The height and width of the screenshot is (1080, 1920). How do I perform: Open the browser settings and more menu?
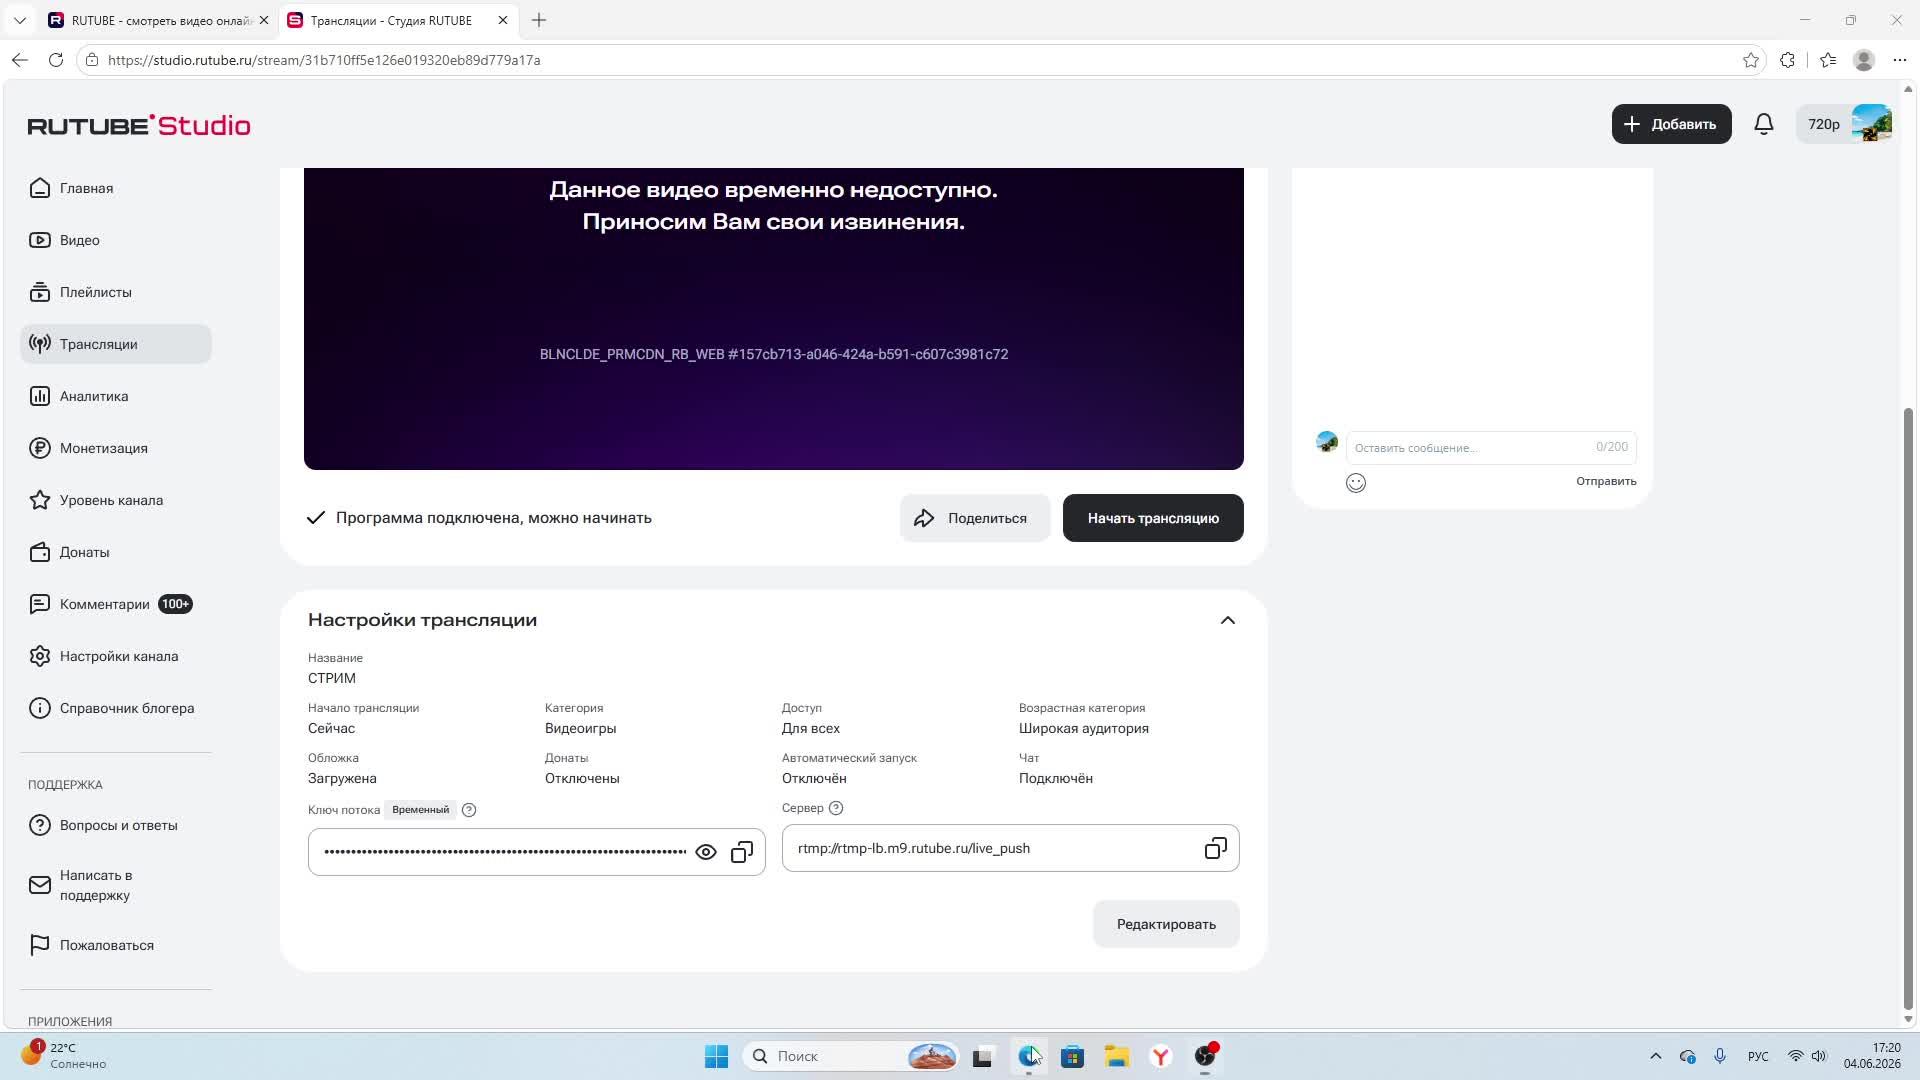pos(1900,60)
